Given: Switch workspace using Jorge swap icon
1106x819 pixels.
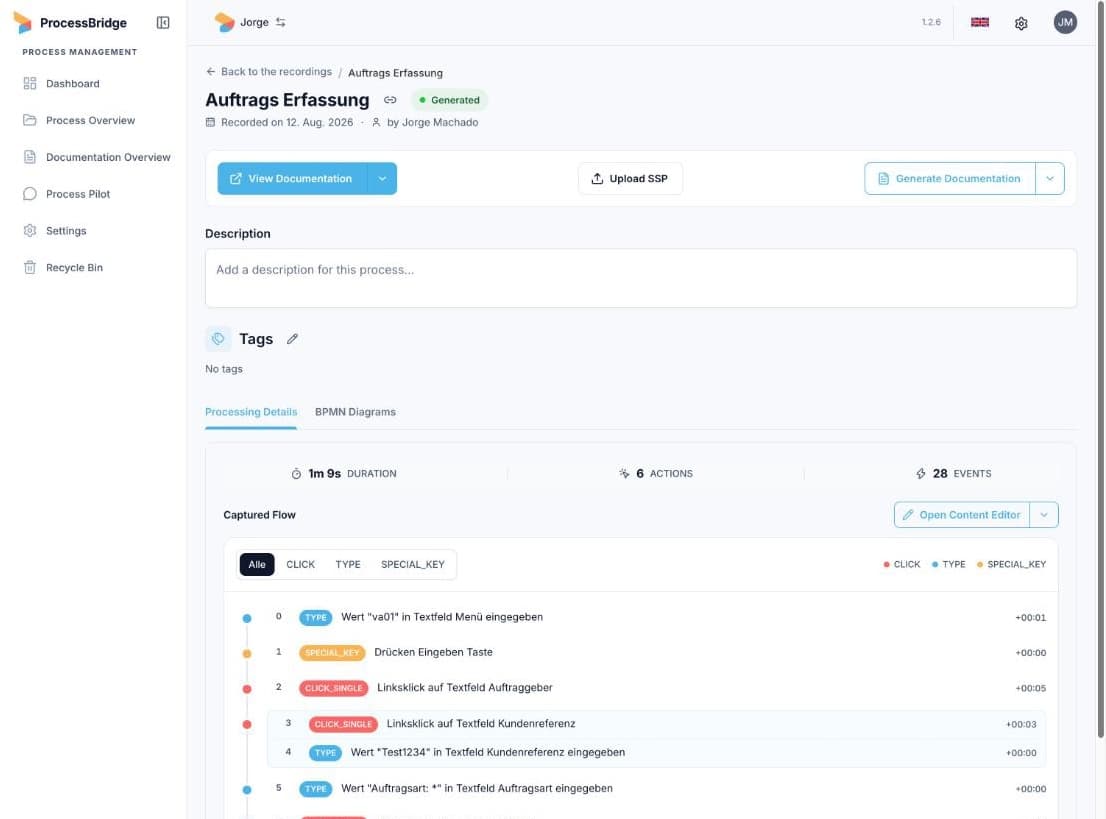Looking at the screenshot, I should click(x=281, y=23).
